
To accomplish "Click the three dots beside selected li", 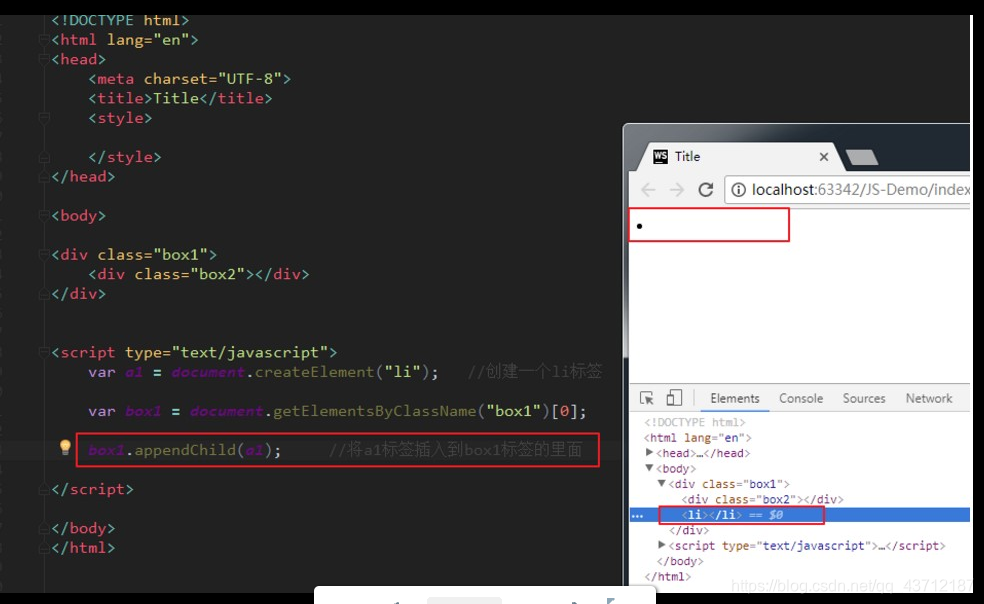I will click(638, 515).
